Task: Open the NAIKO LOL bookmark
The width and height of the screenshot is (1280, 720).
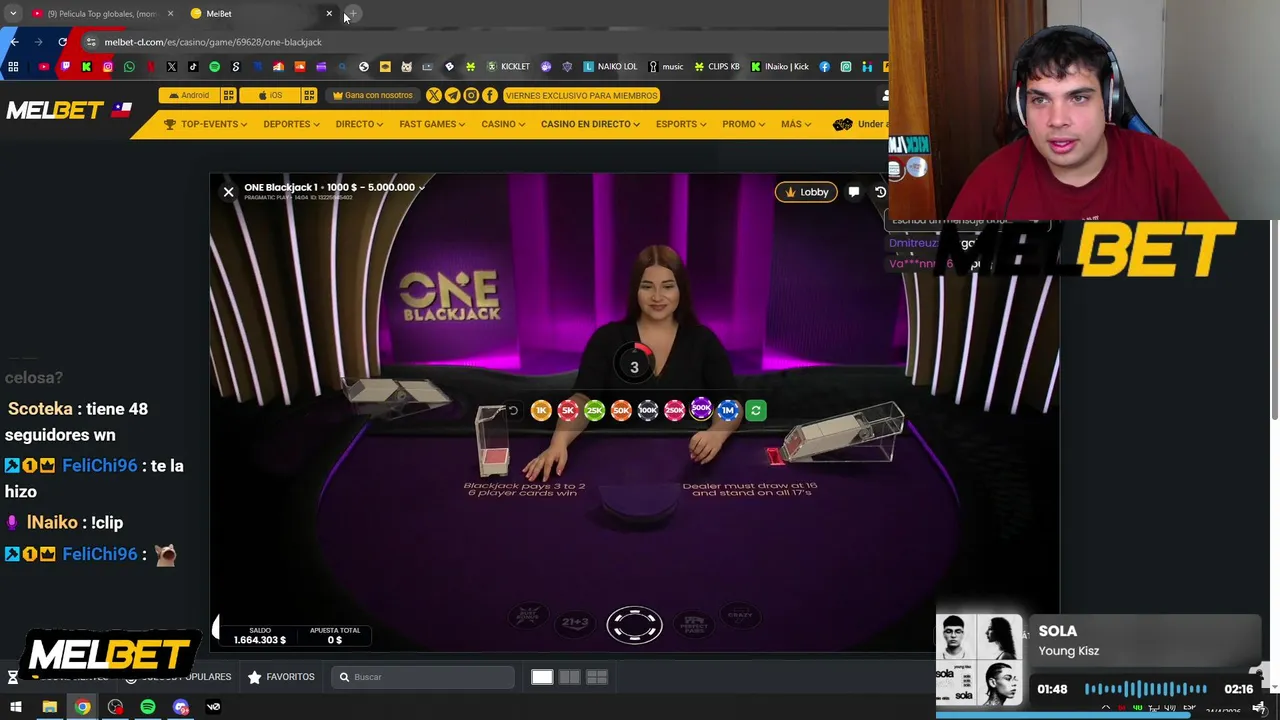Action: click(x=610, y=67)
